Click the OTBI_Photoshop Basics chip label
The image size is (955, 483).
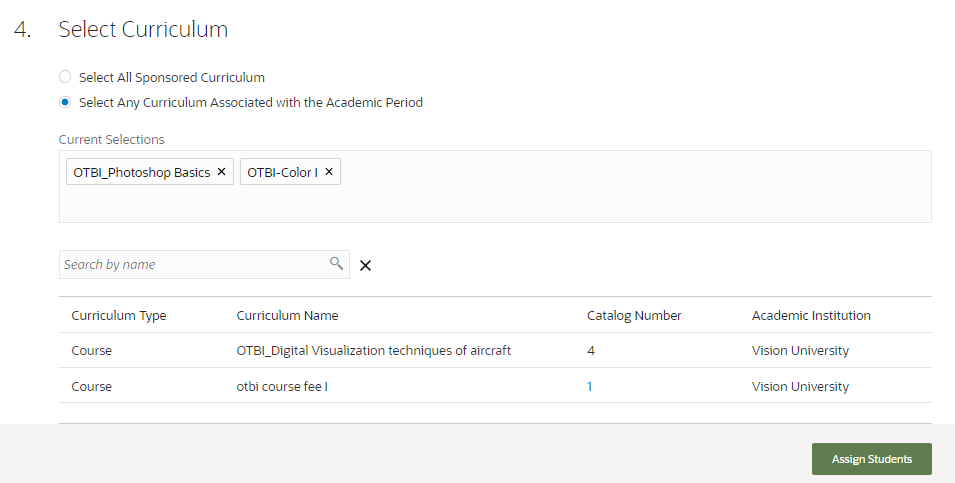tap(142, 172)
